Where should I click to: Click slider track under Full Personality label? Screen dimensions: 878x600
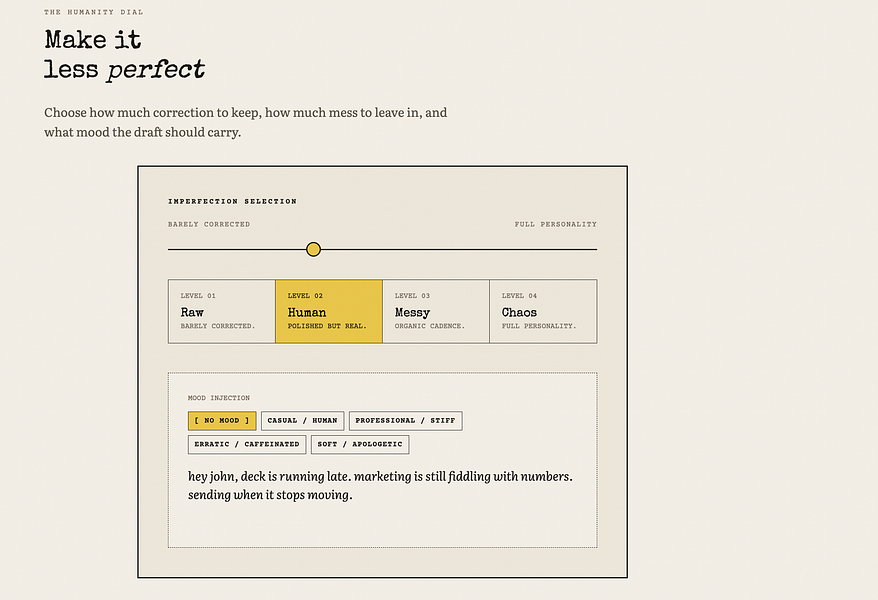point(555,250)
